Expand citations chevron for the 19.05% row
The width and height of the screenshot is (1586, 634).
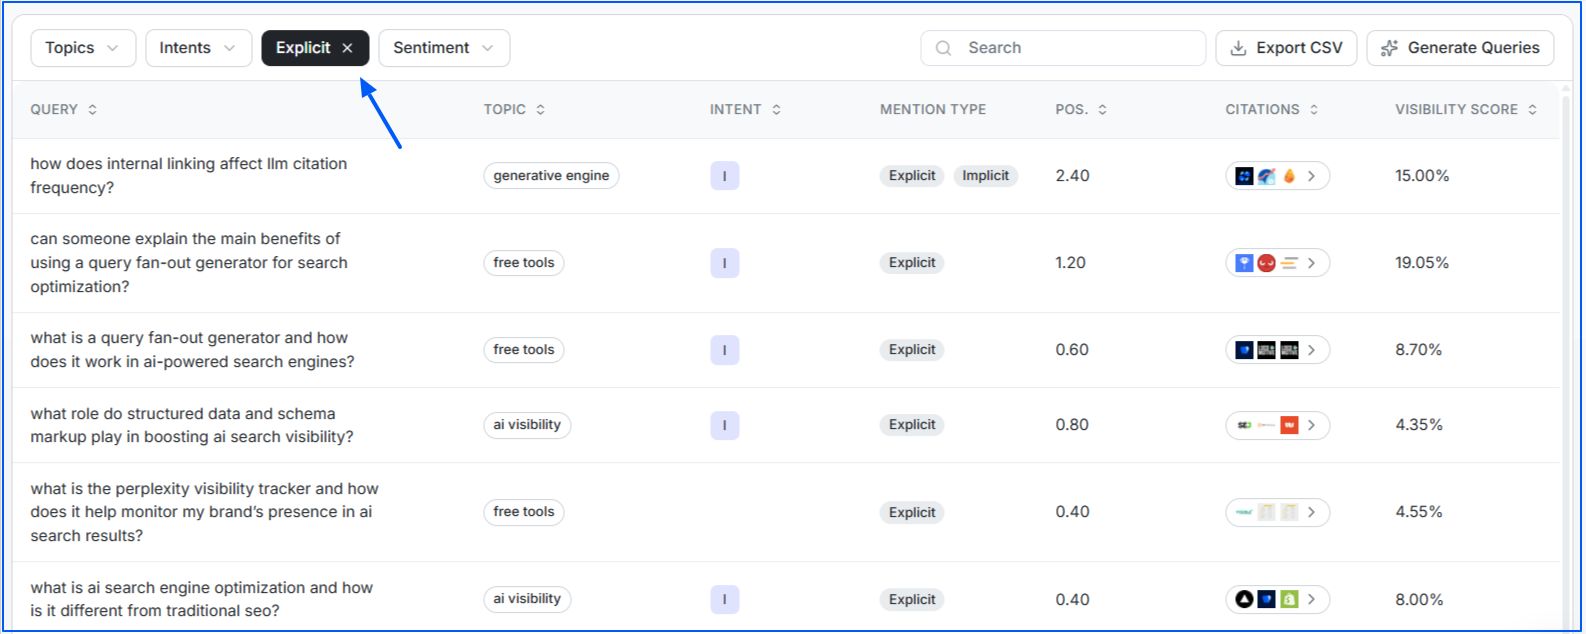click(1312, 263)
